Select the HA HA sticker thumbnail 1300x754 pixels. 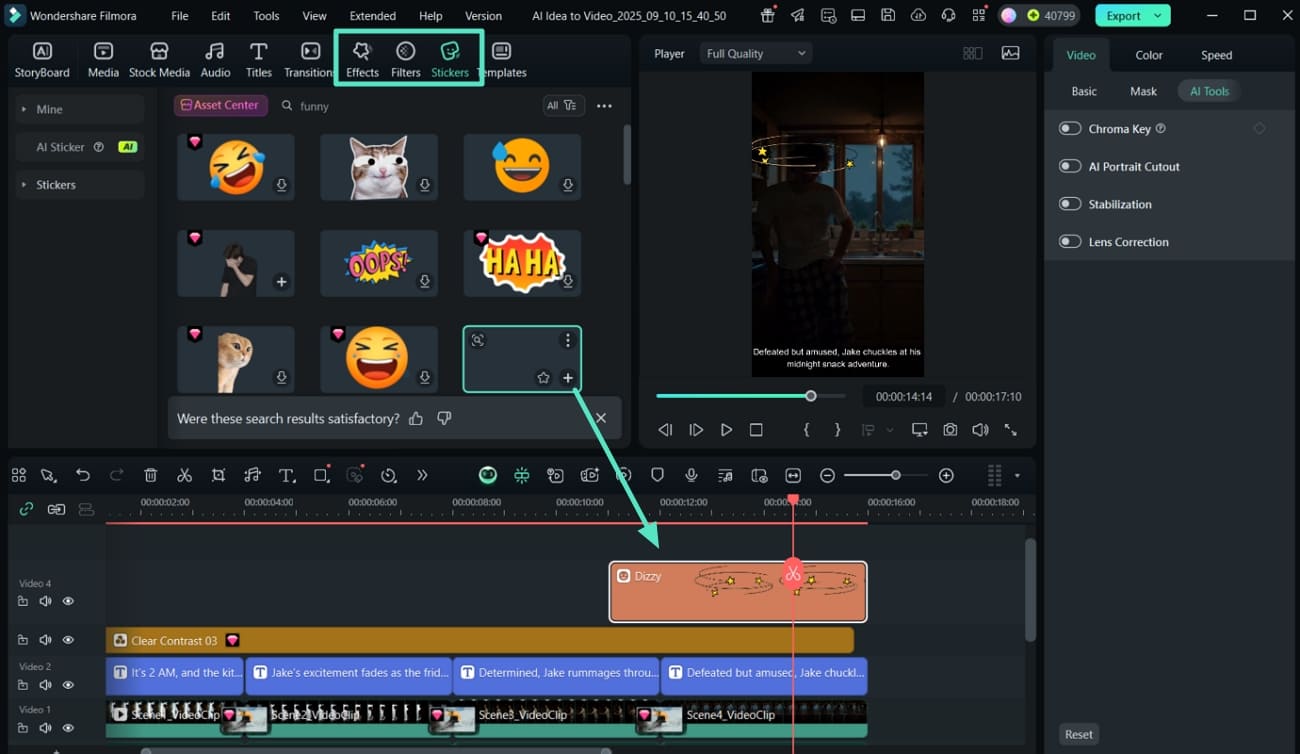point(522,263)
